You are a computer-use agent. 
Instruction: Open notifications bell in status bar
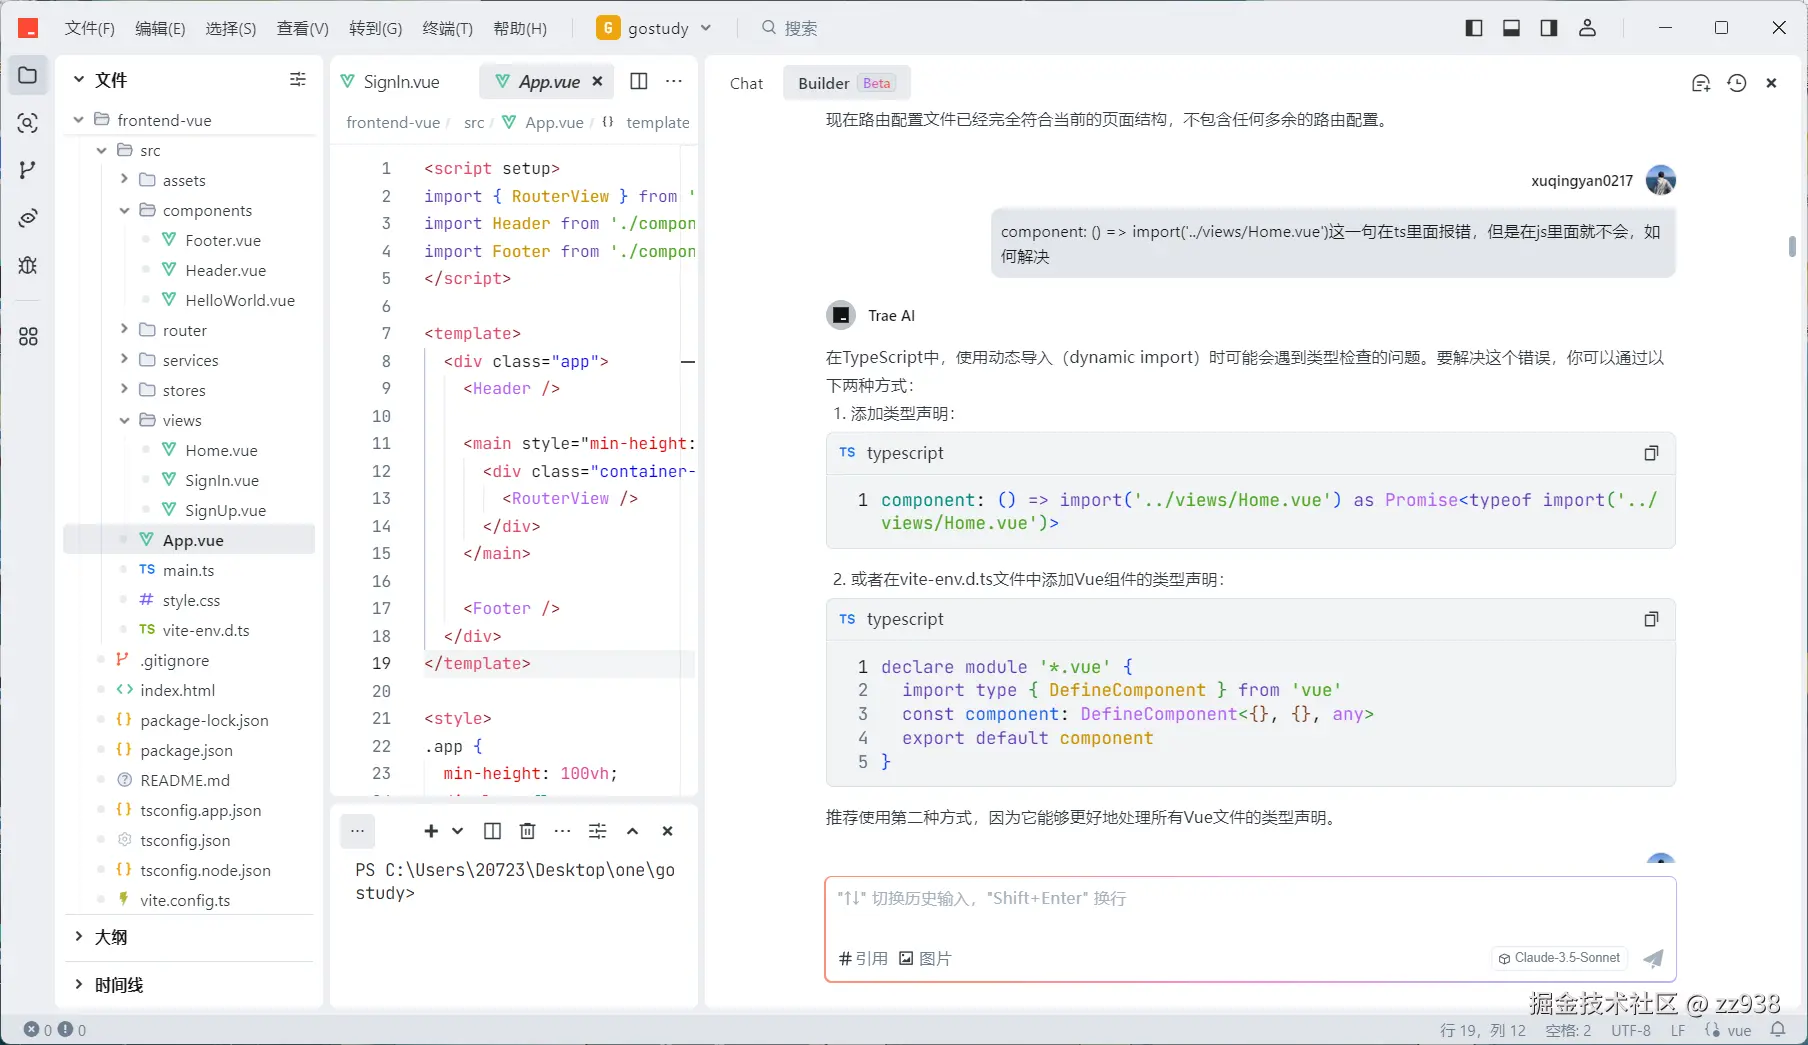[1778, 1030]
